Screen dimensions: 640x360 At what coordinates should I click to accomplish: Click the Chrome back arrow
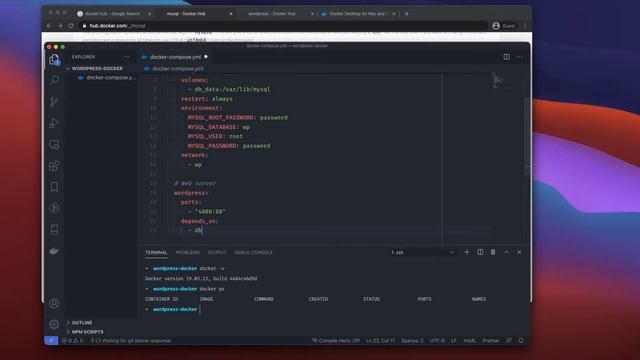[49, 26]
